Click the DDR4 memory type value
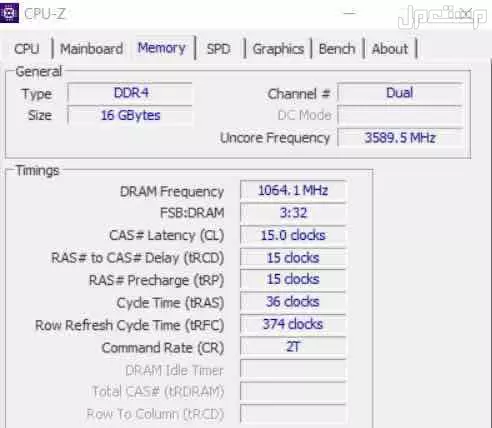 tap(130, 93)
